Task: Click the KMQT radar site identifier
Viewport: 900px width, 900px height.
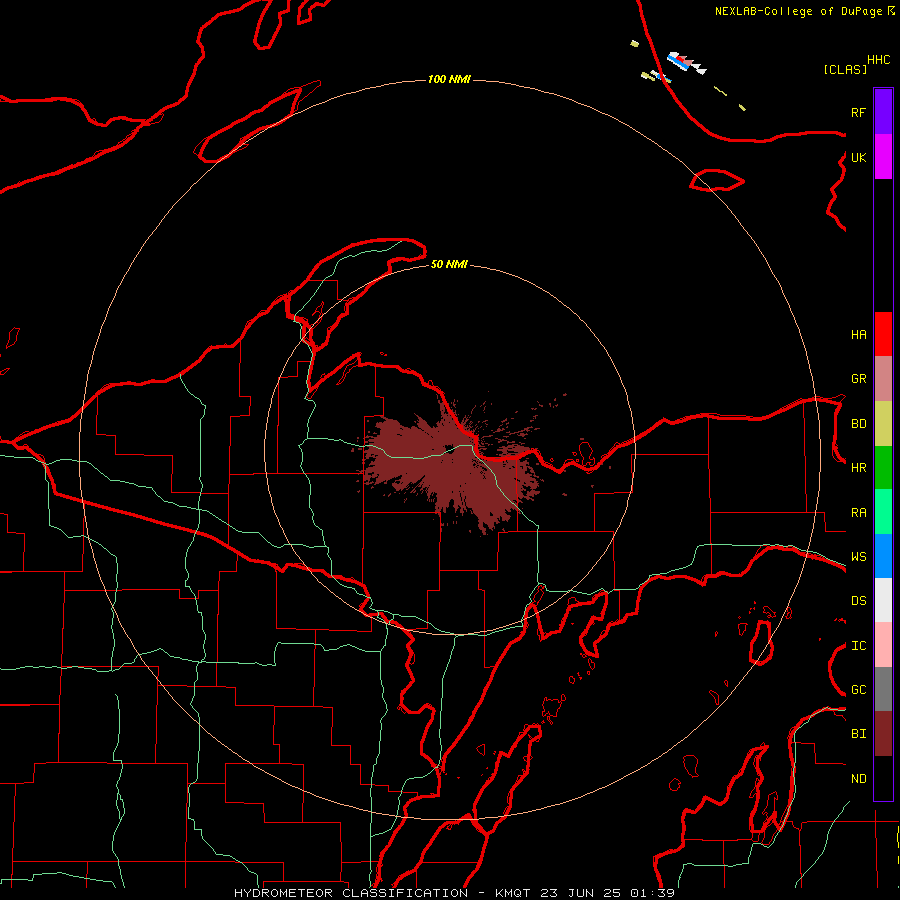Action: click(515, 893)
